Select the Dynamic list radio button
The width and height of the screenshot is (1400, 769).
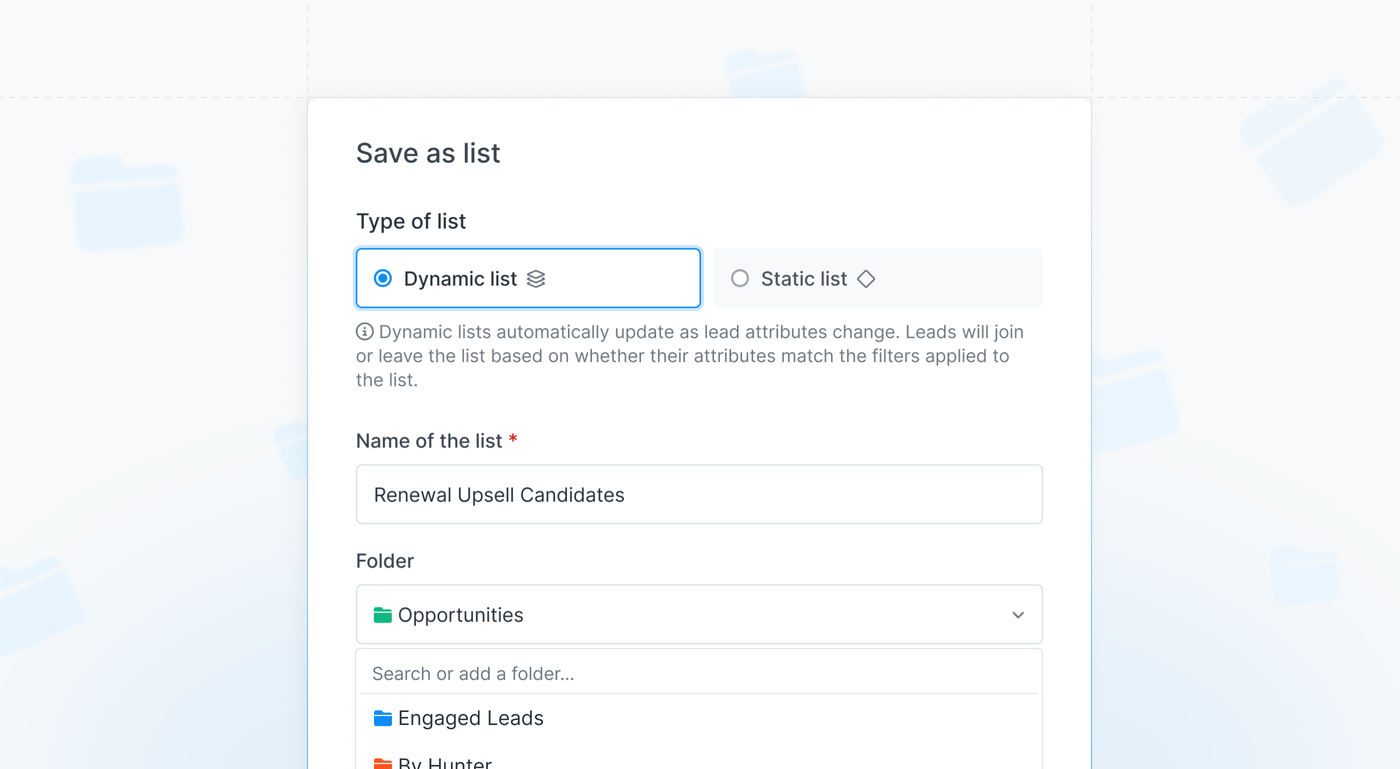point(381,278)
